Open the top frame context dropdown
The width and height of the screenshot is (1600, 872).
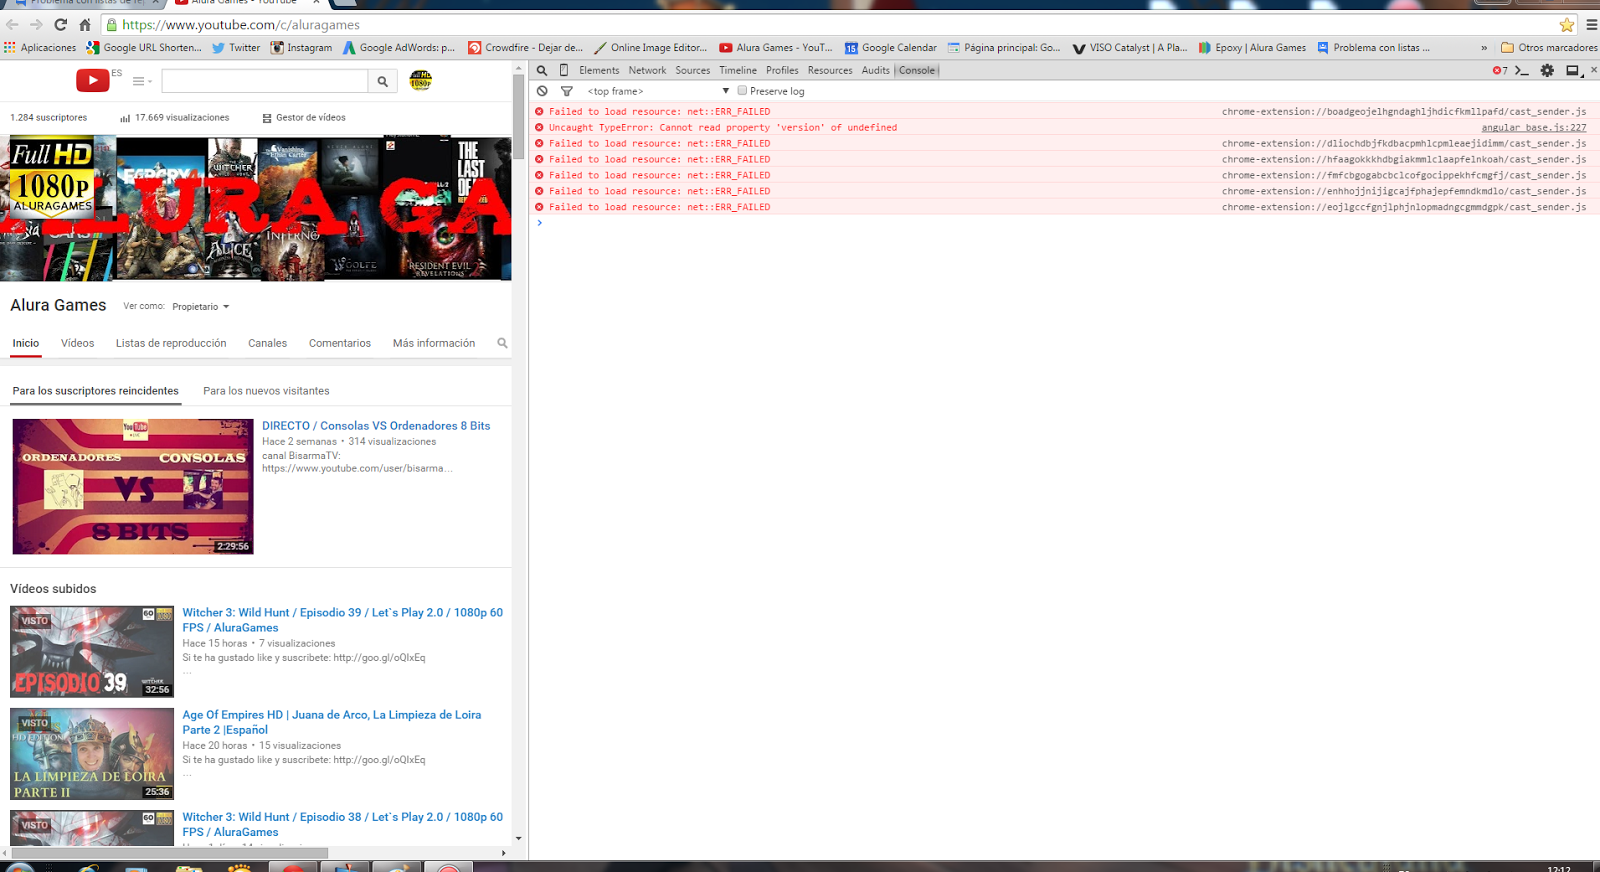point(658,91)
